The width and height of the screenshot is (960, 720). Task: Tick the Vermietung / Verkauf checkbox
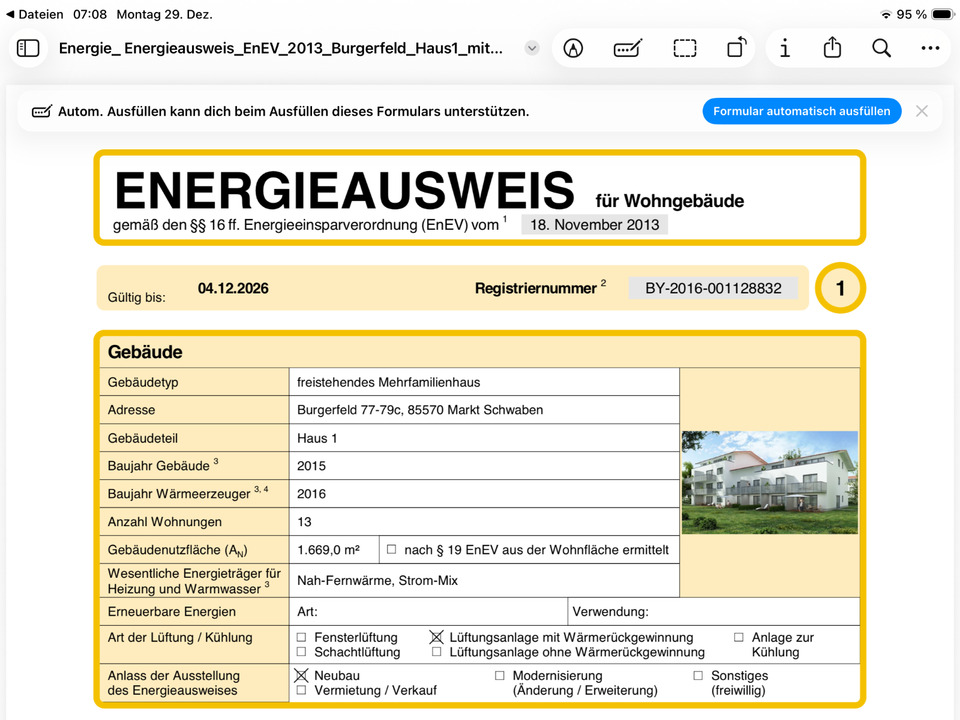302,690
